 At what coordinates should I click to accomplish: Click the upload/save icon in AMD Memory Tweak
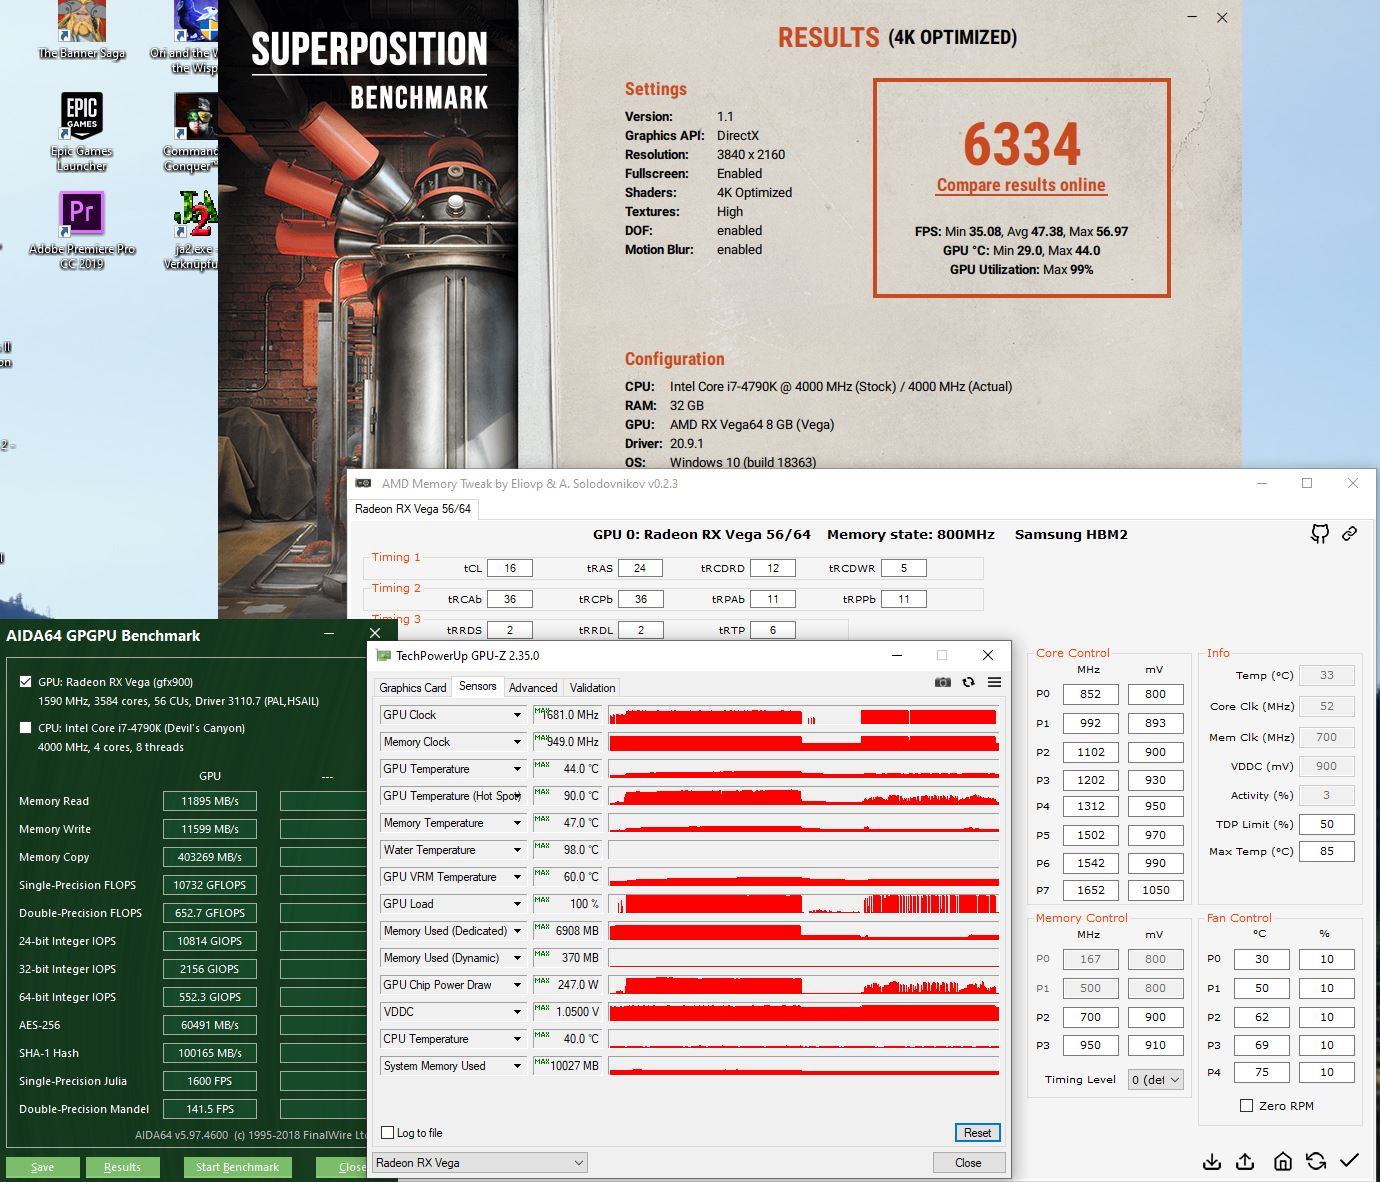click(x=1245, y=1161)
